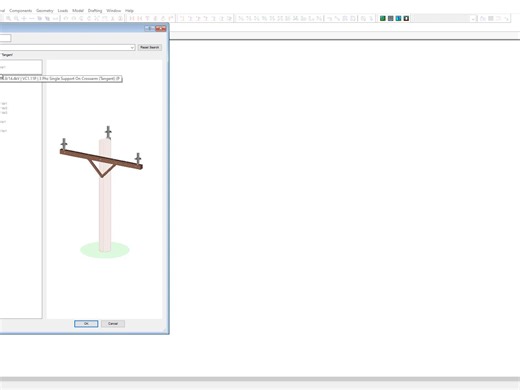Click the green square toolbar icon
The image size is (520, 390).
tap(383, 18)
